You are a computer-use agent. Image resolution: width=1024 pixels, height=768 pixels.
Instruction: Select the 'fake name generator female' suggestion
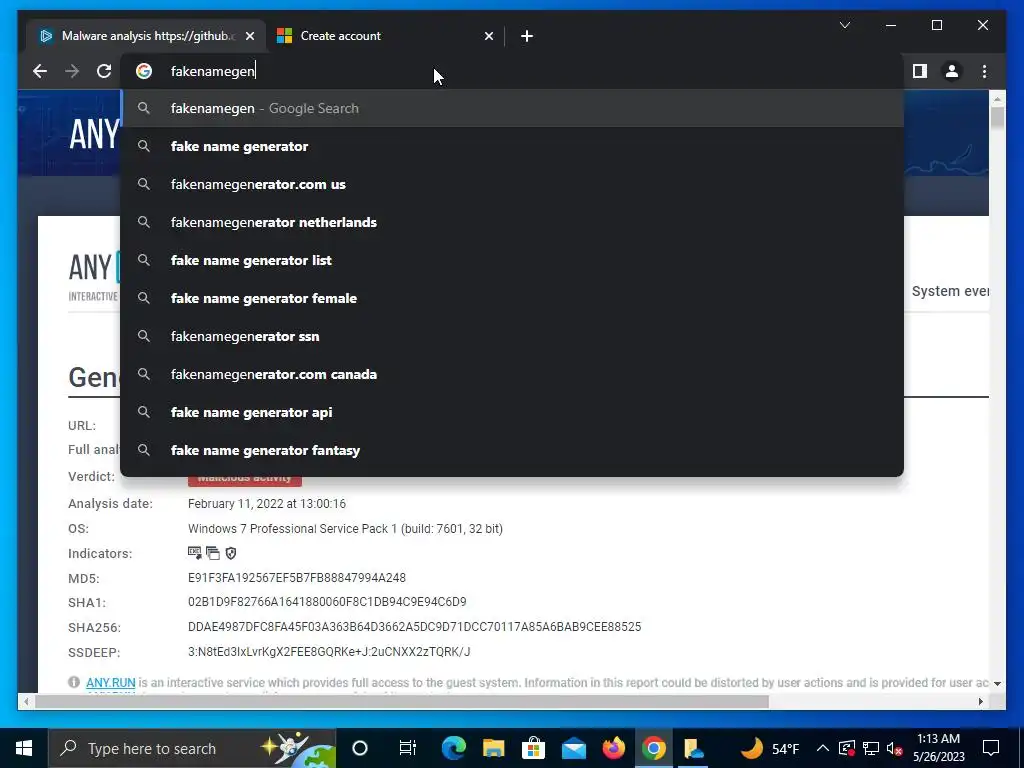(x=512, y=298)
